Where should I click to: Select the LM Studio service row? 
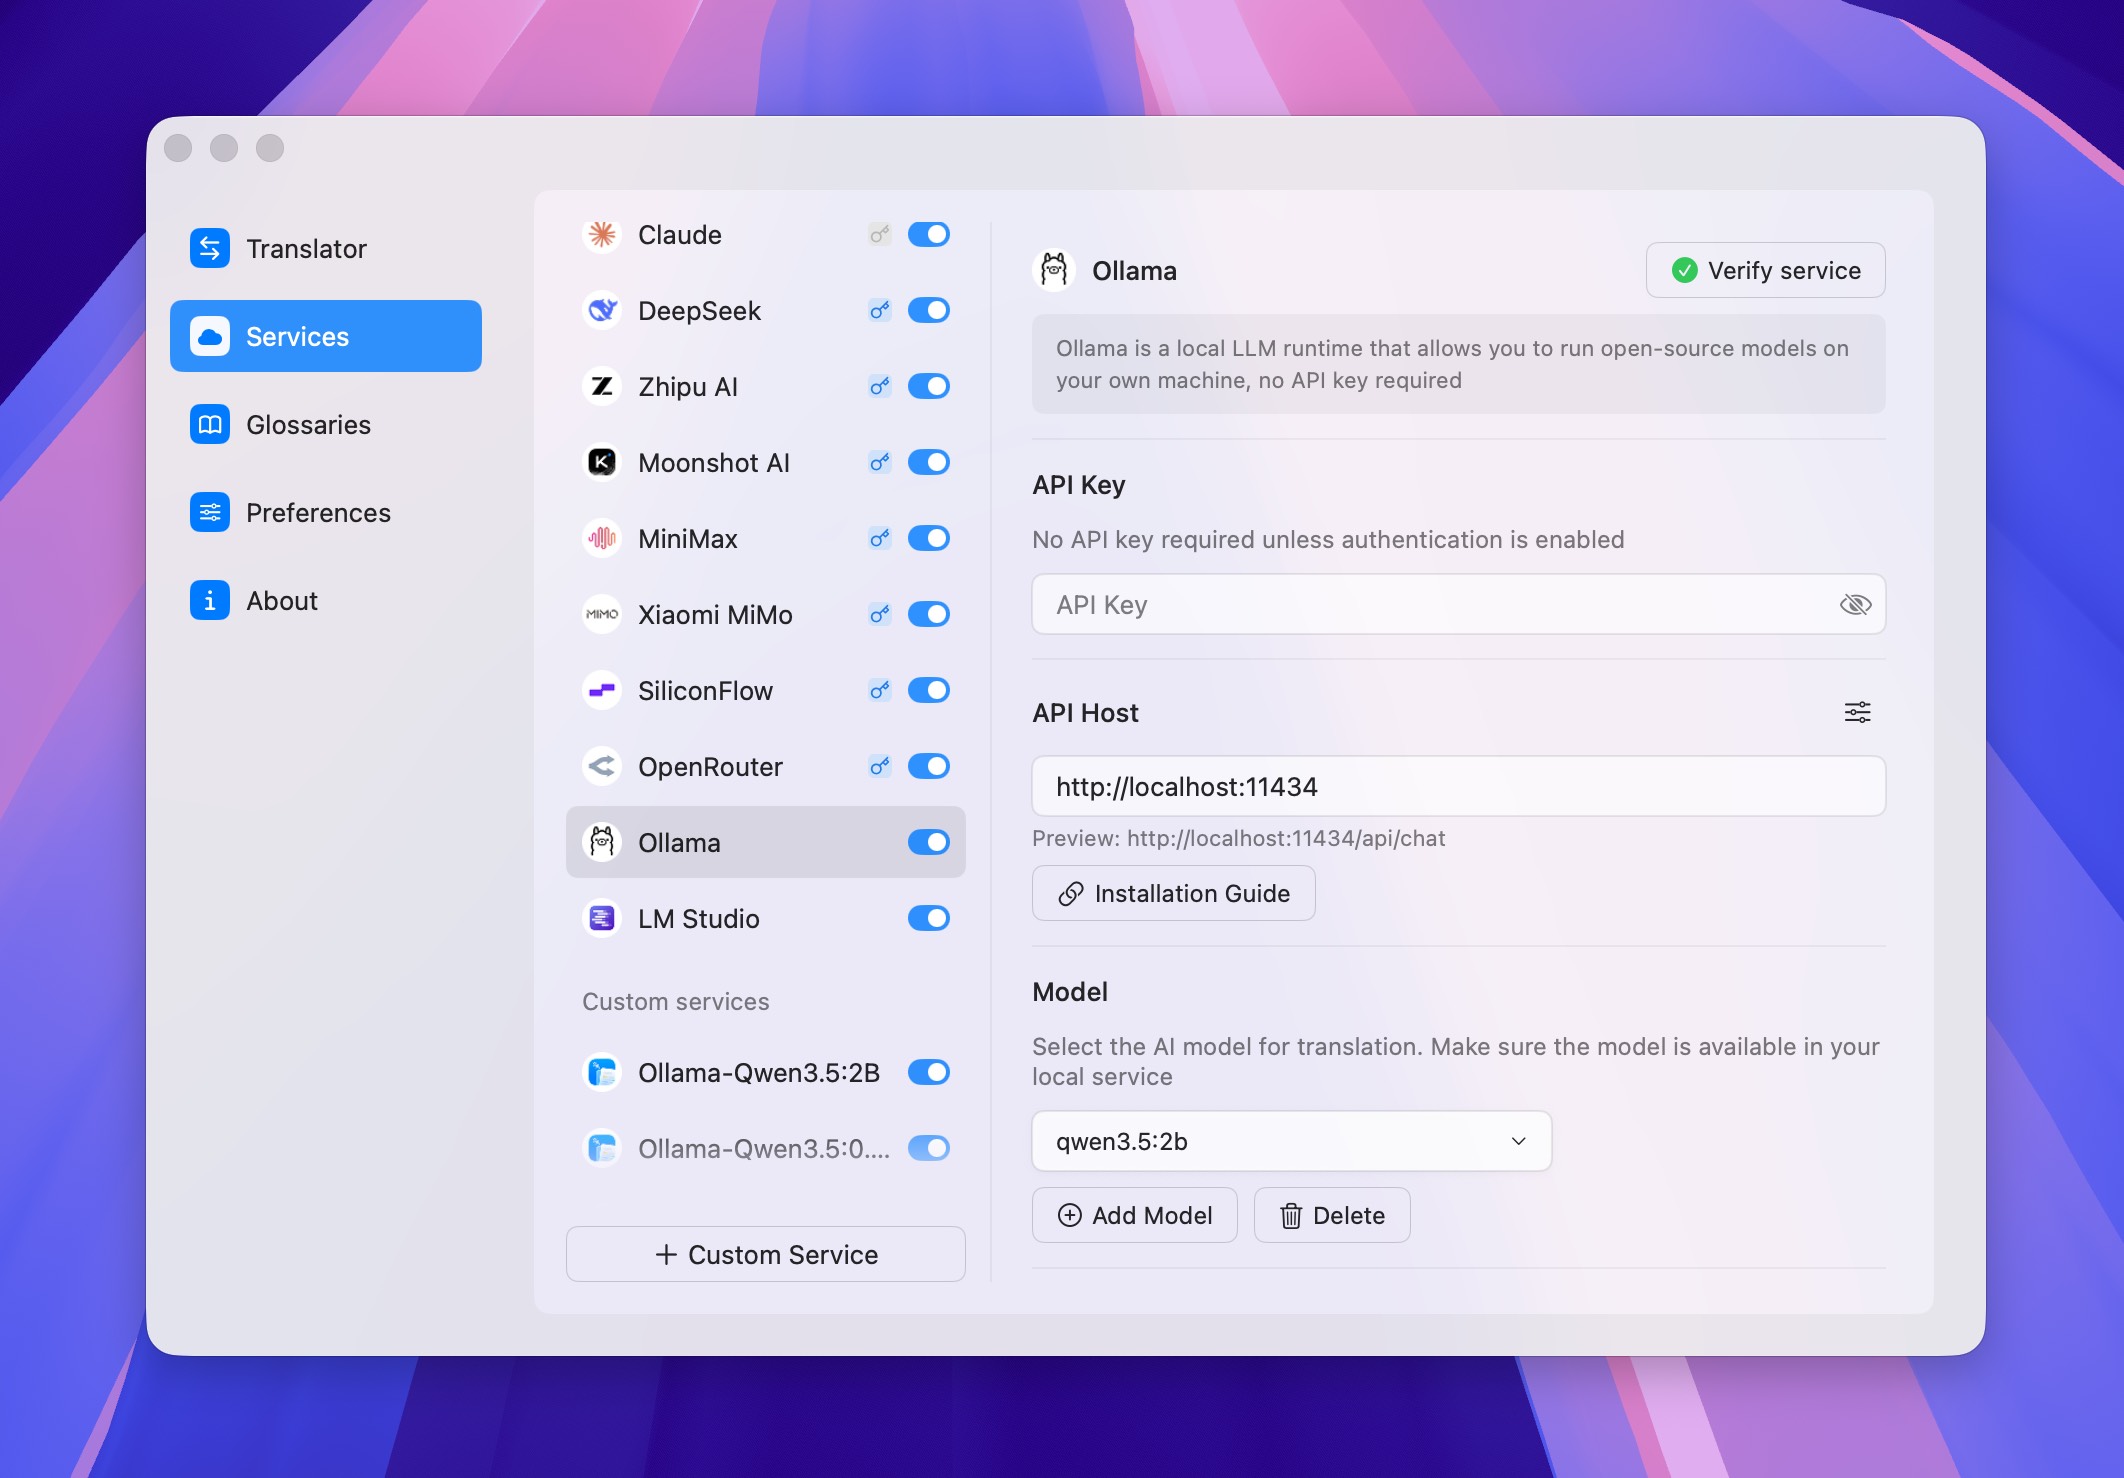(766, 919)
